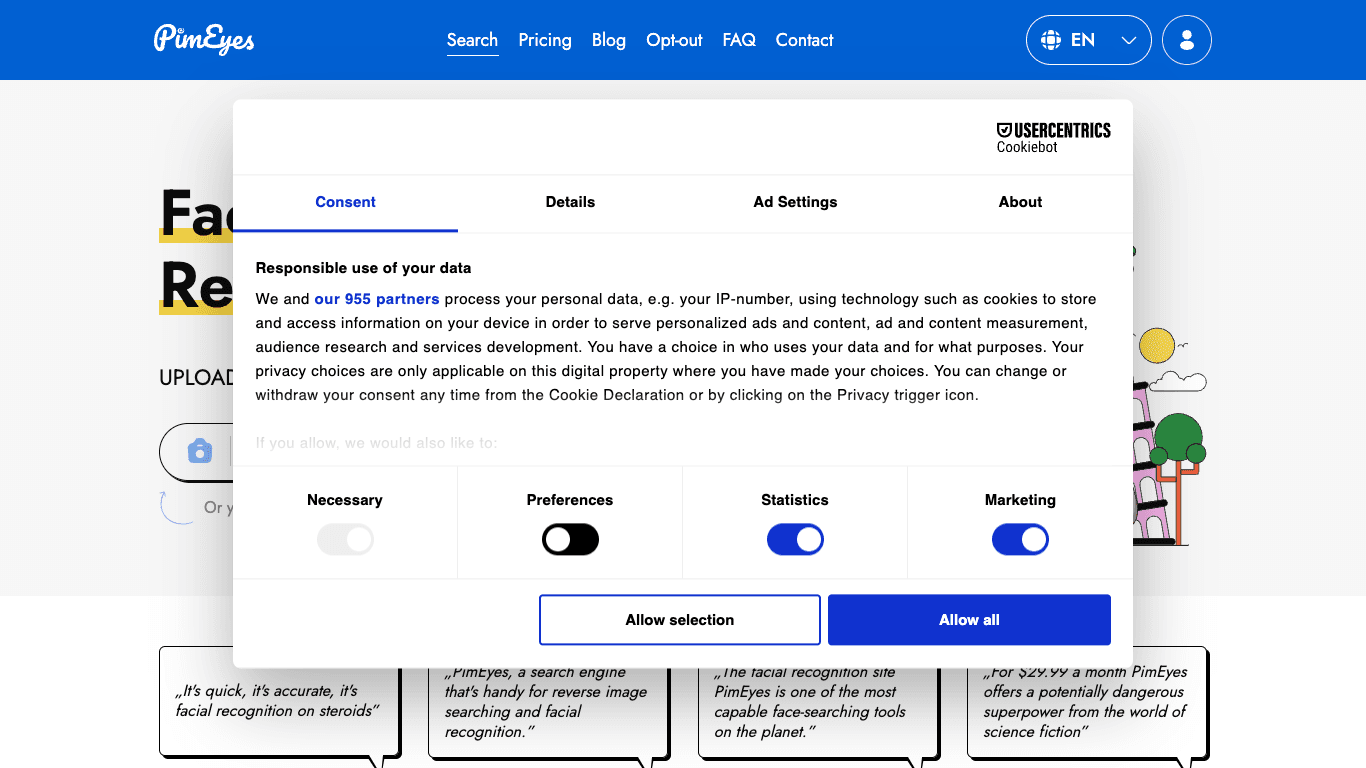
Task: Click the globe language icon
Action: point(1051,40)
